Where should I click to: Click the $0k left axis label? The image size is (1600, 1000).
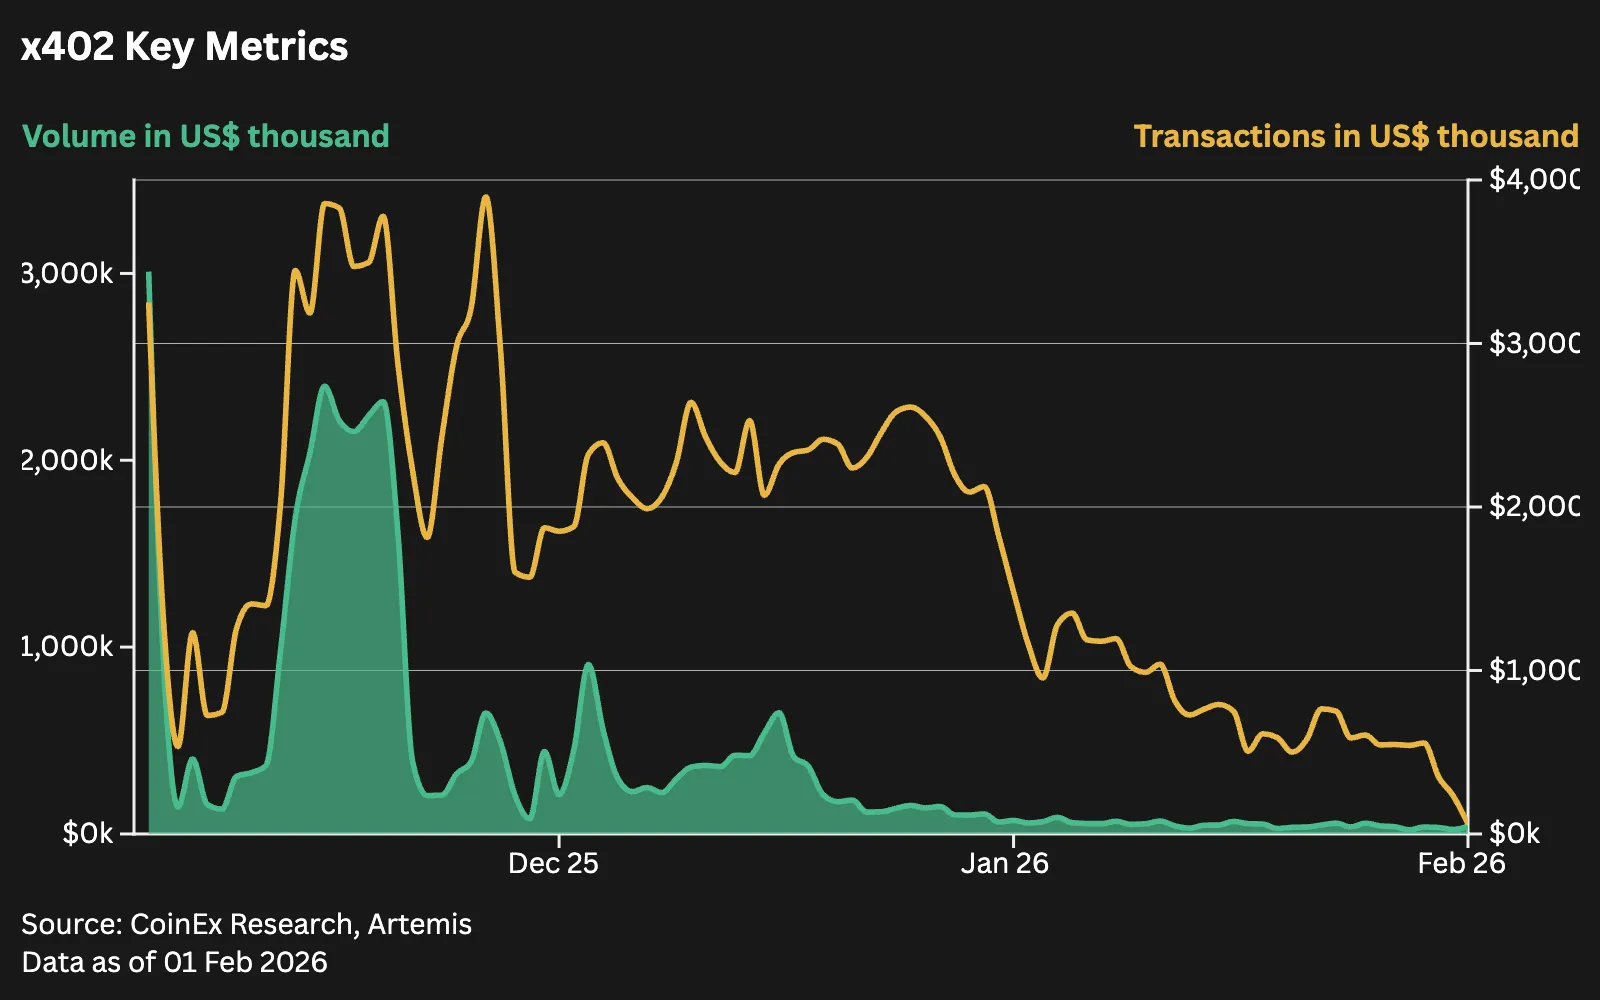click(x=88, y=833)
